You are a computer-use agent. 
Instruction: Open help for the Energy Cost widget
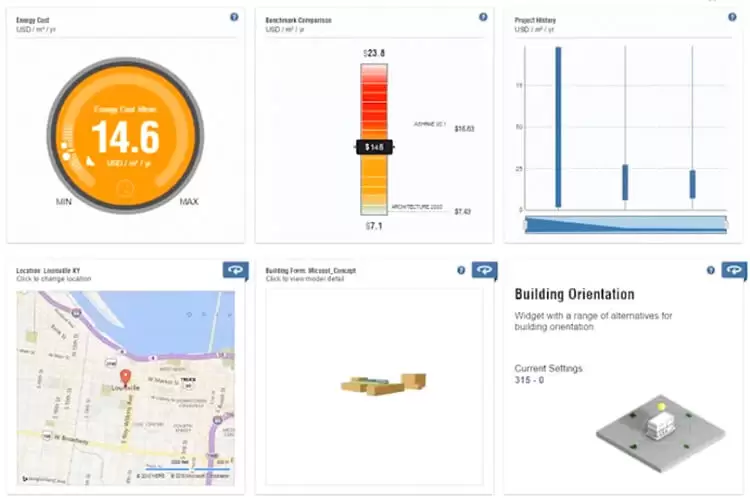click(x=234, y=17)
